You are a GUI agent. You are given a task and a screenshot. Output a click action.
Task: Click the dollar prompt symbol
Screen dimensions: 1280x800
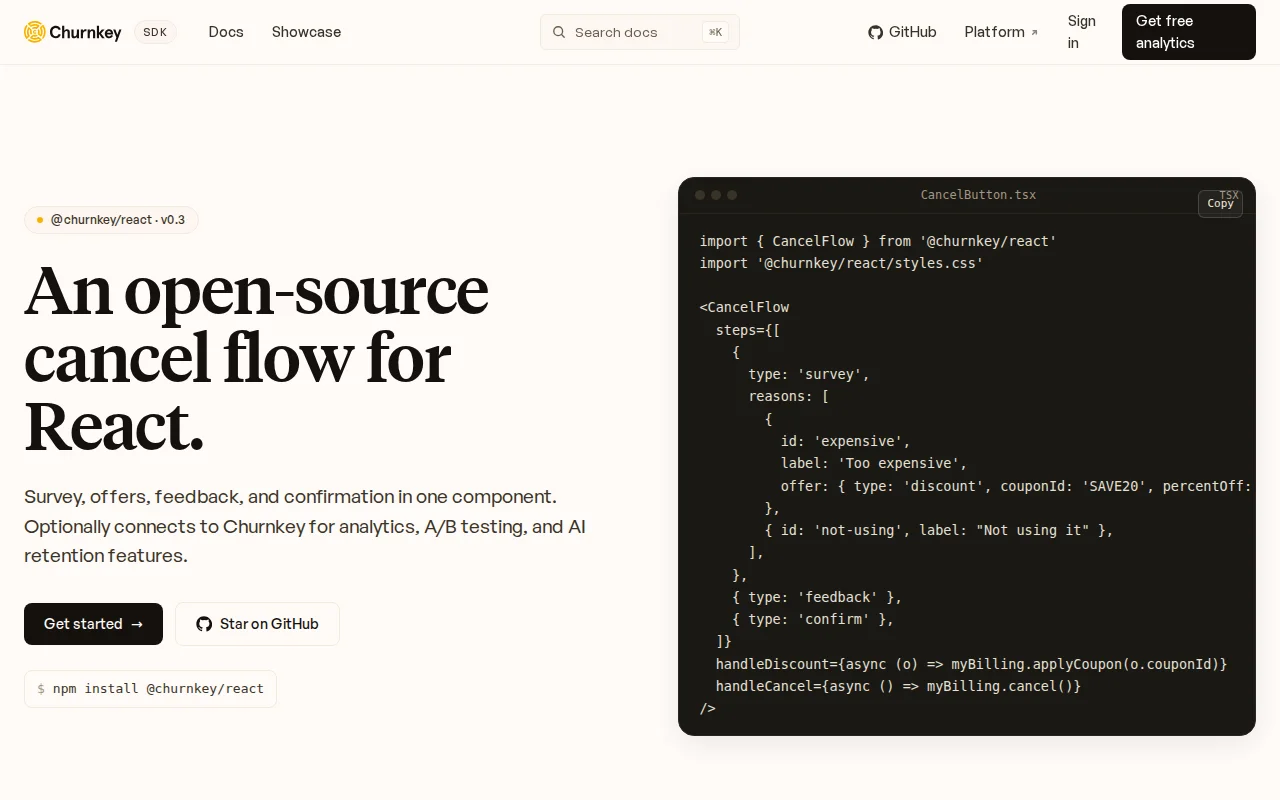coord(41,689)
